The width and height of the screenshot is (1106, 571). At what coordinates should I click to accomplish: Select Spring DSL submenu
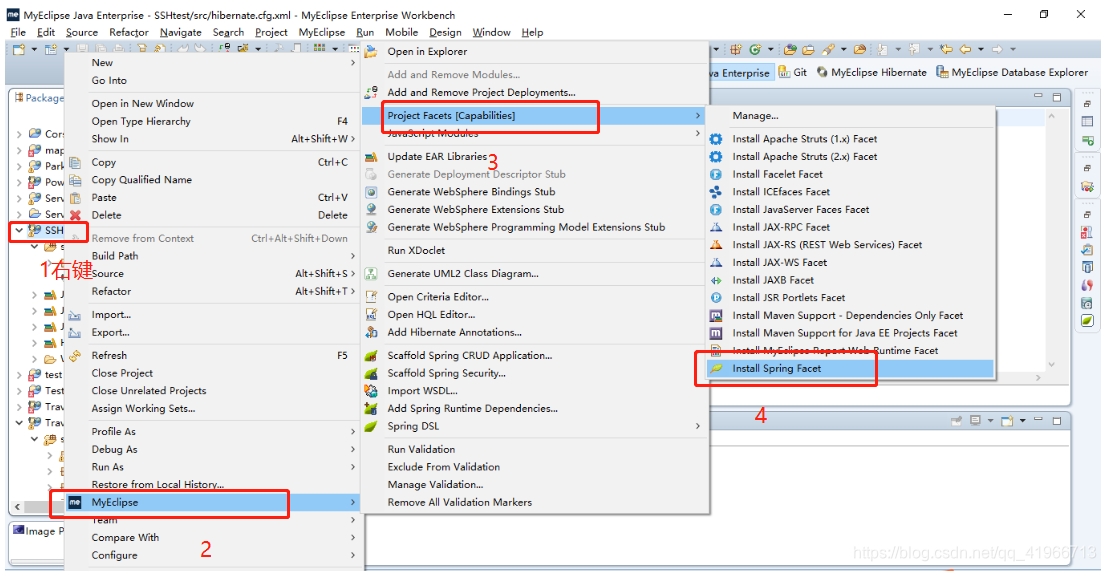533,426
